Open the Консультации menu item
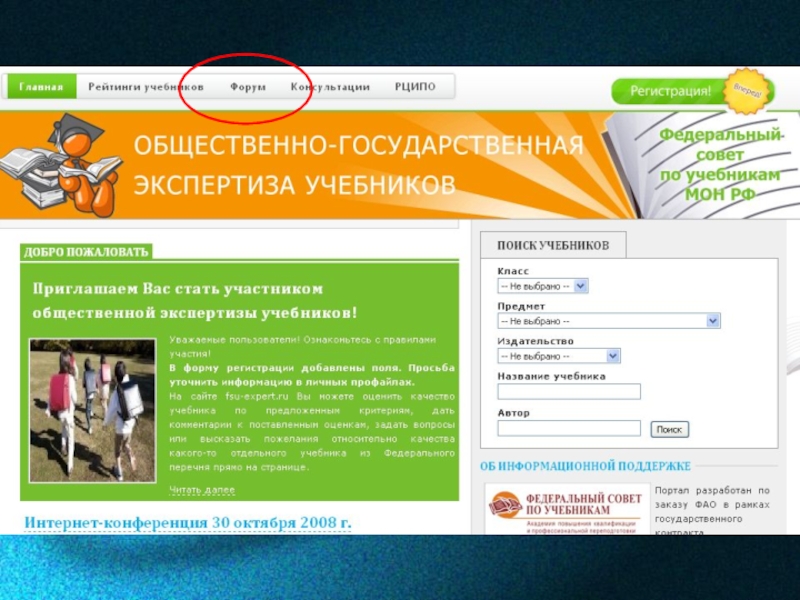800x600 pixels. coord(330,87)
